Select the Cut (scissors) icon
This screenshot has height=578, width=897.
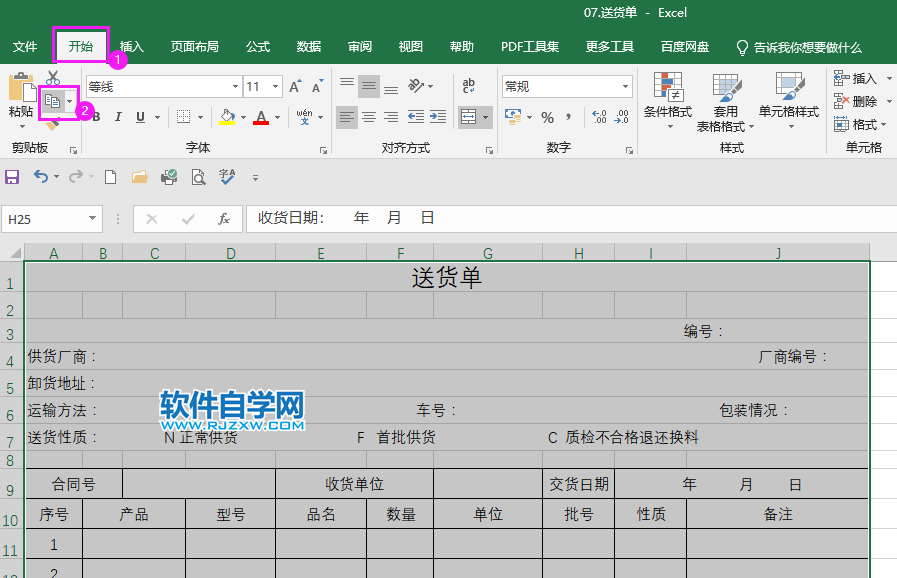pos(53,78)
